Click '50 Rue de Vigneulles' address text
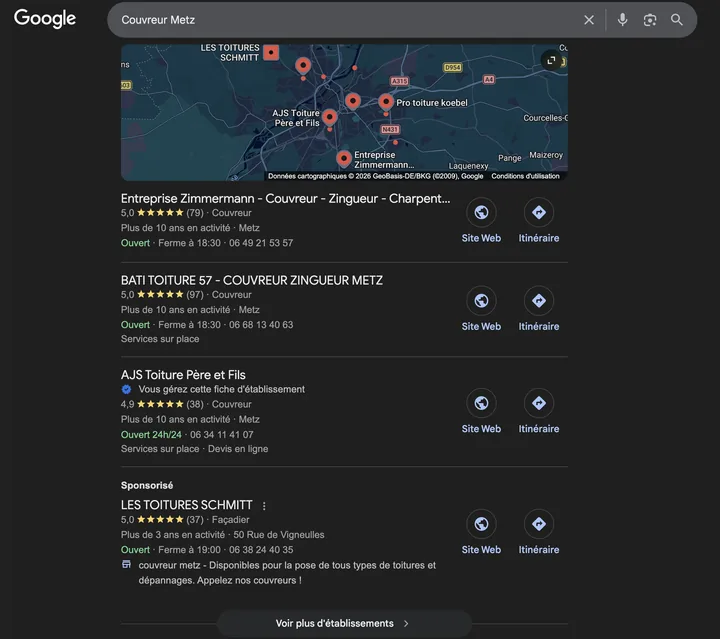The height and width of the screenshot is (639, 720). pyautogui.click(x=279, y=535)
